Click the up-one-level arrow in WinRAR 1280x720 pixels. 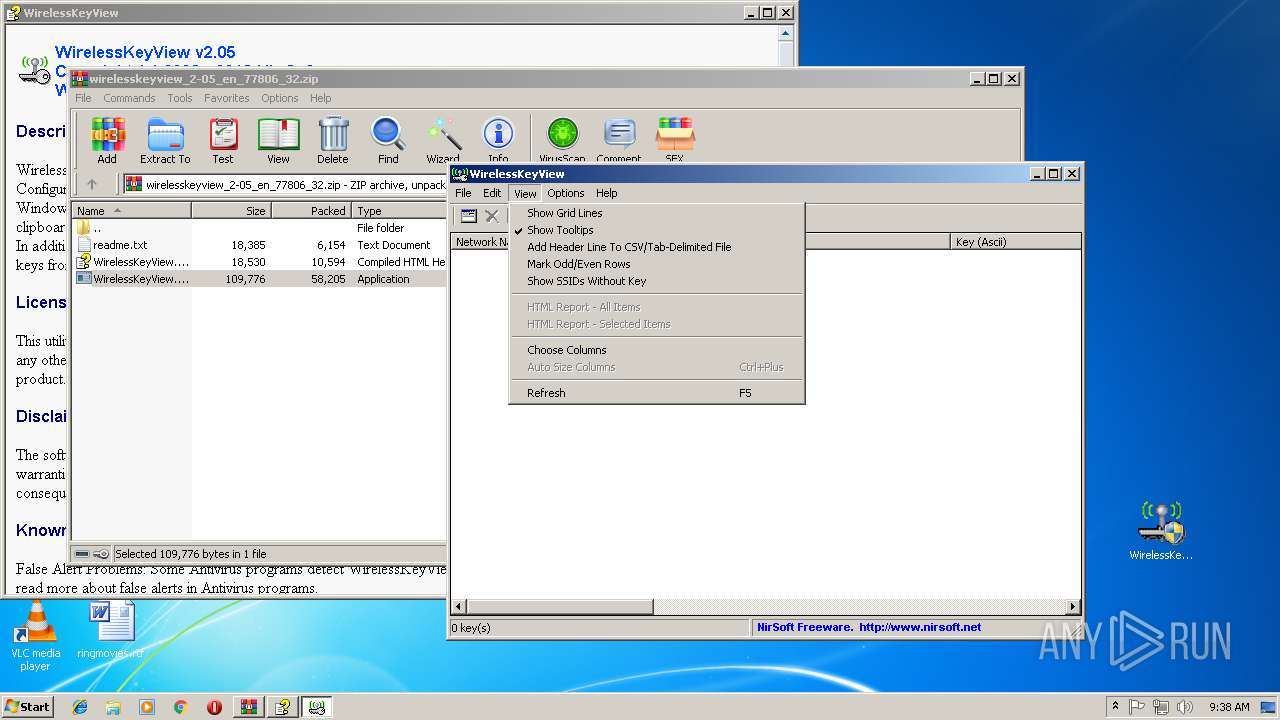click(92, 184)
